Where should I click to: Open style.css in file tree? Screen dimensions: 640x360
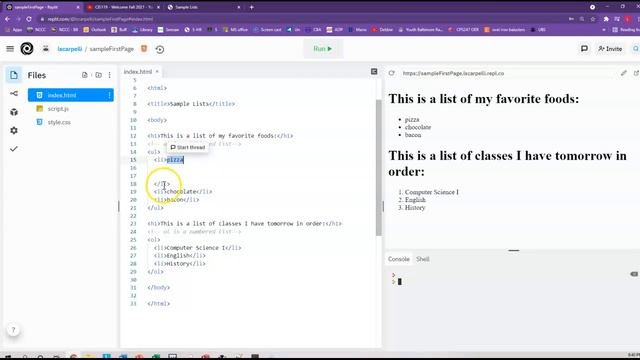(x=59, y=122)
